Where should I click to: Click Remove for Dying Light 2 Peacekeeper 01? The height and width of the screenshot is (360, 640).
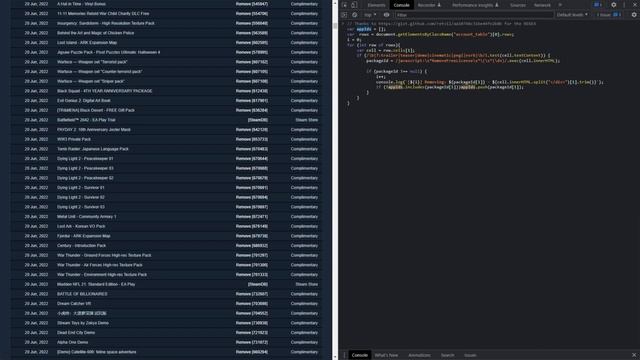pyautogui.click(x=252, y=159)
